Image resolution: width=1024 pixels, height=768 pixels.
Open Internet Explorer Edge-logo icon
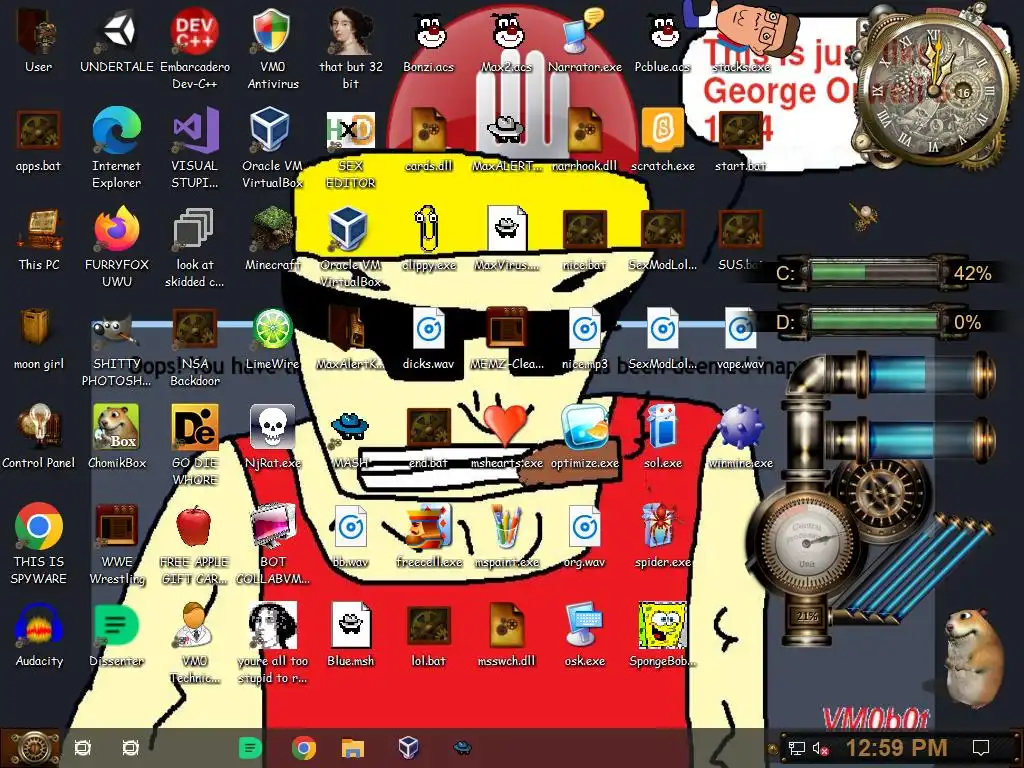point(116,131)
